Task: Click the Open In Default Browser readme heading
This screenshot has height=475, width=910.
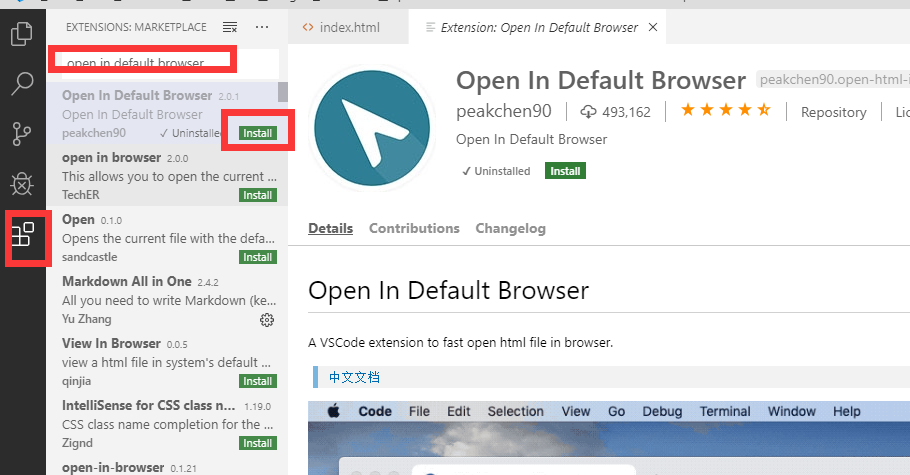Action: (449, 290)
